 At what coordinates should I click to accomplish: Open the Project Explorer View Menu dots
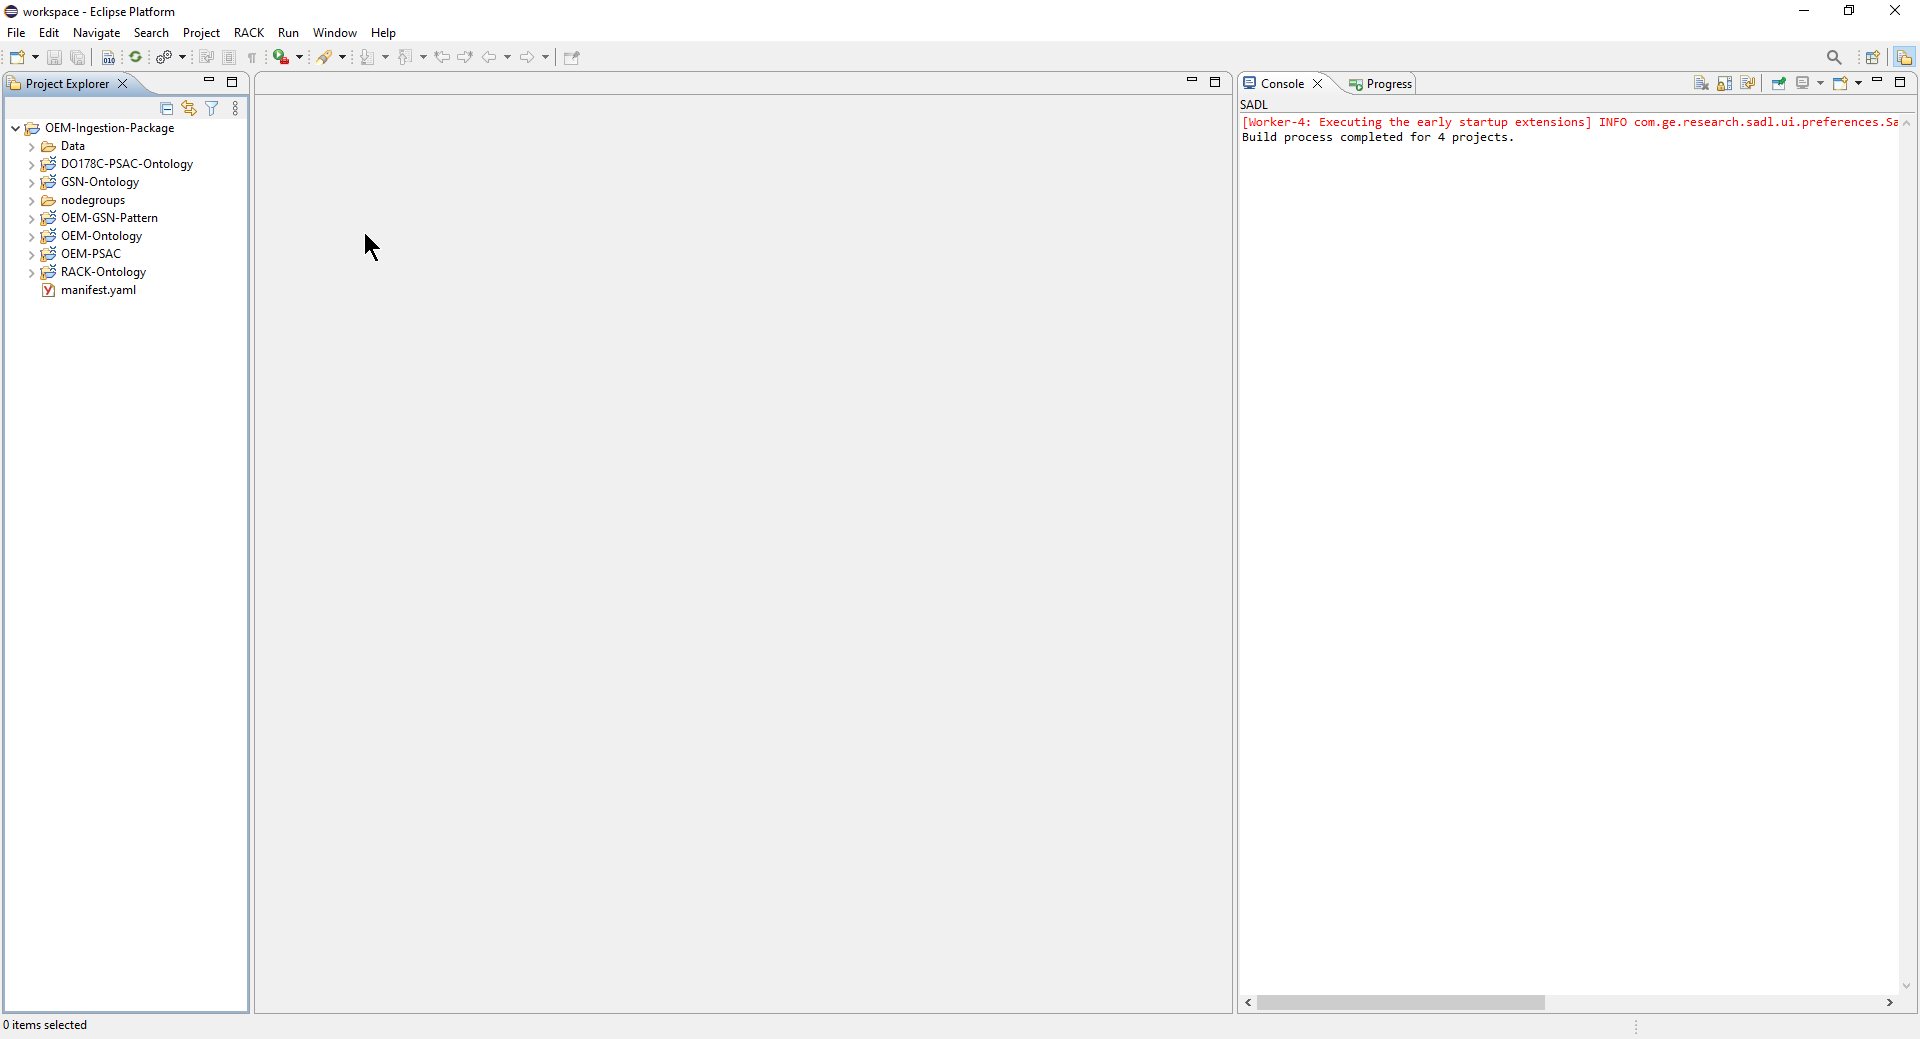point(235,108)
